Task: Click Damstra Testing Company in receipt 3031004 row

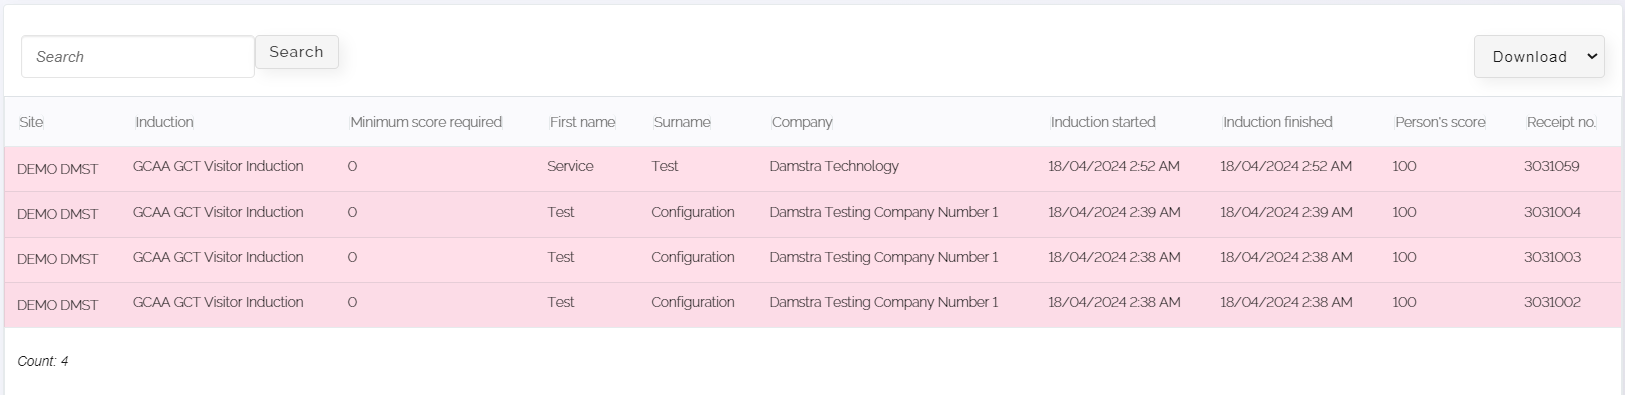Action: tap(884, 212)
